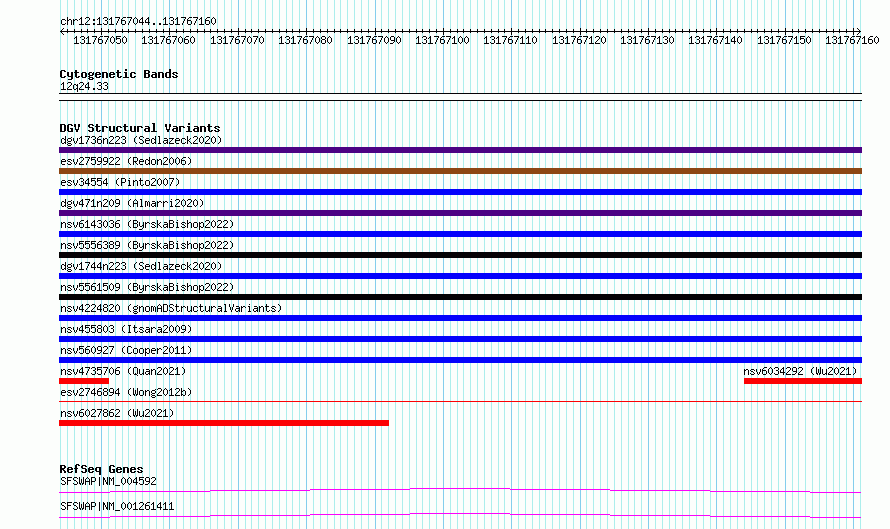
Task: Click the Cytogenetic Bands track heading
Action: coord(119,74)
